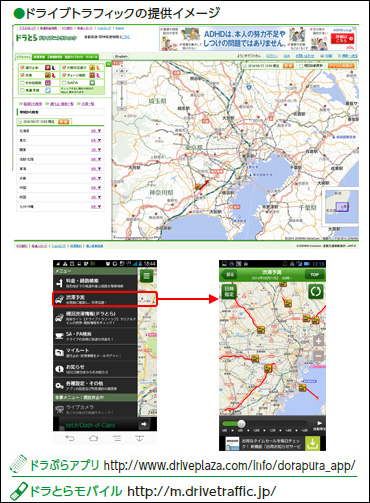Click the forecast time slider handle

[x=241, y=424]
